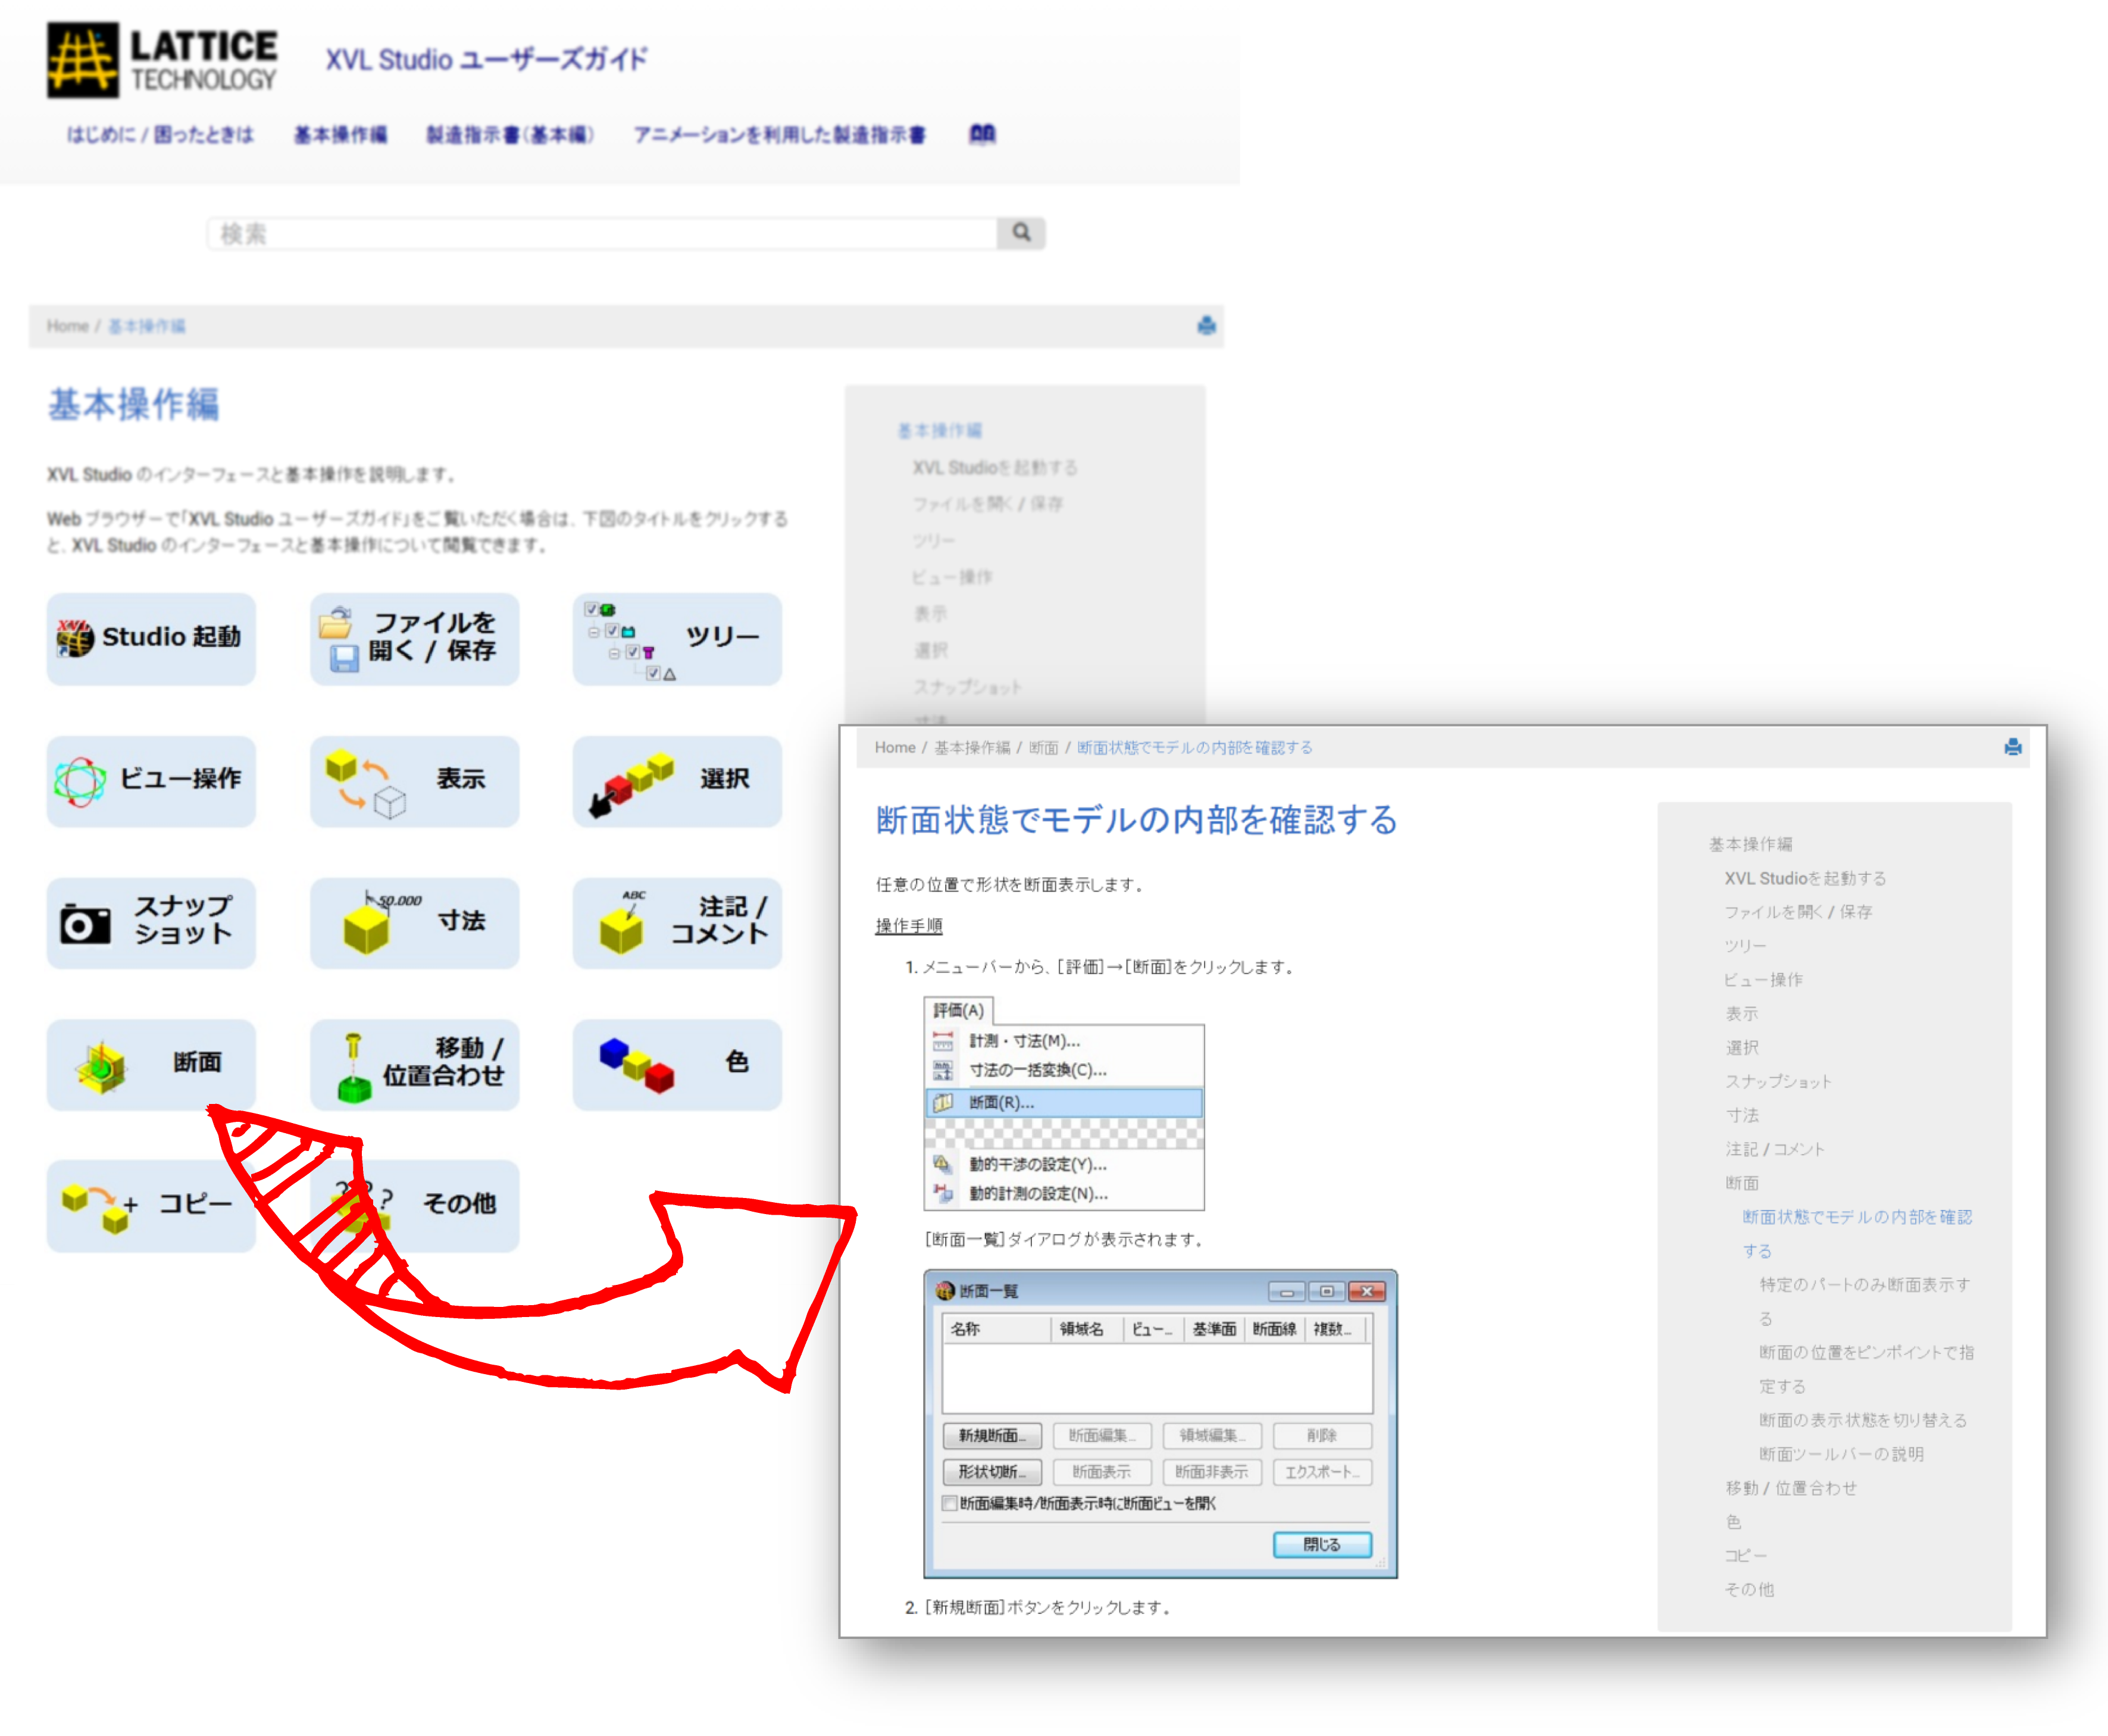
Task: Click 動的計測の設定(N)... menu entry
Action: (1064, 1193)
